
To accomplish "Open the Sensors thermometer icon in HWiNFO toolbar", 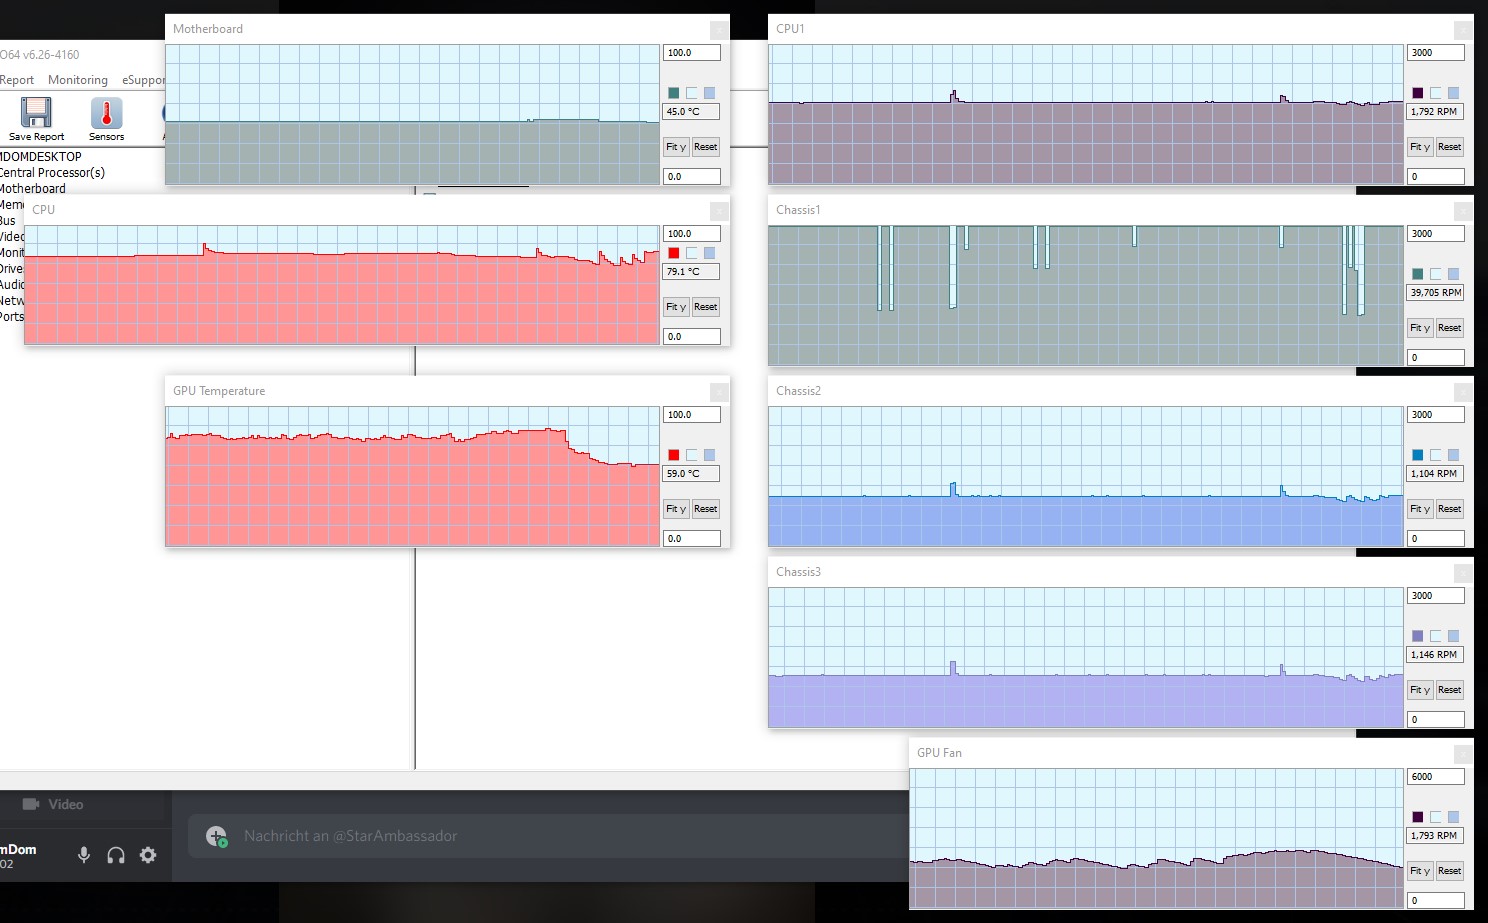I will [106, 112].
